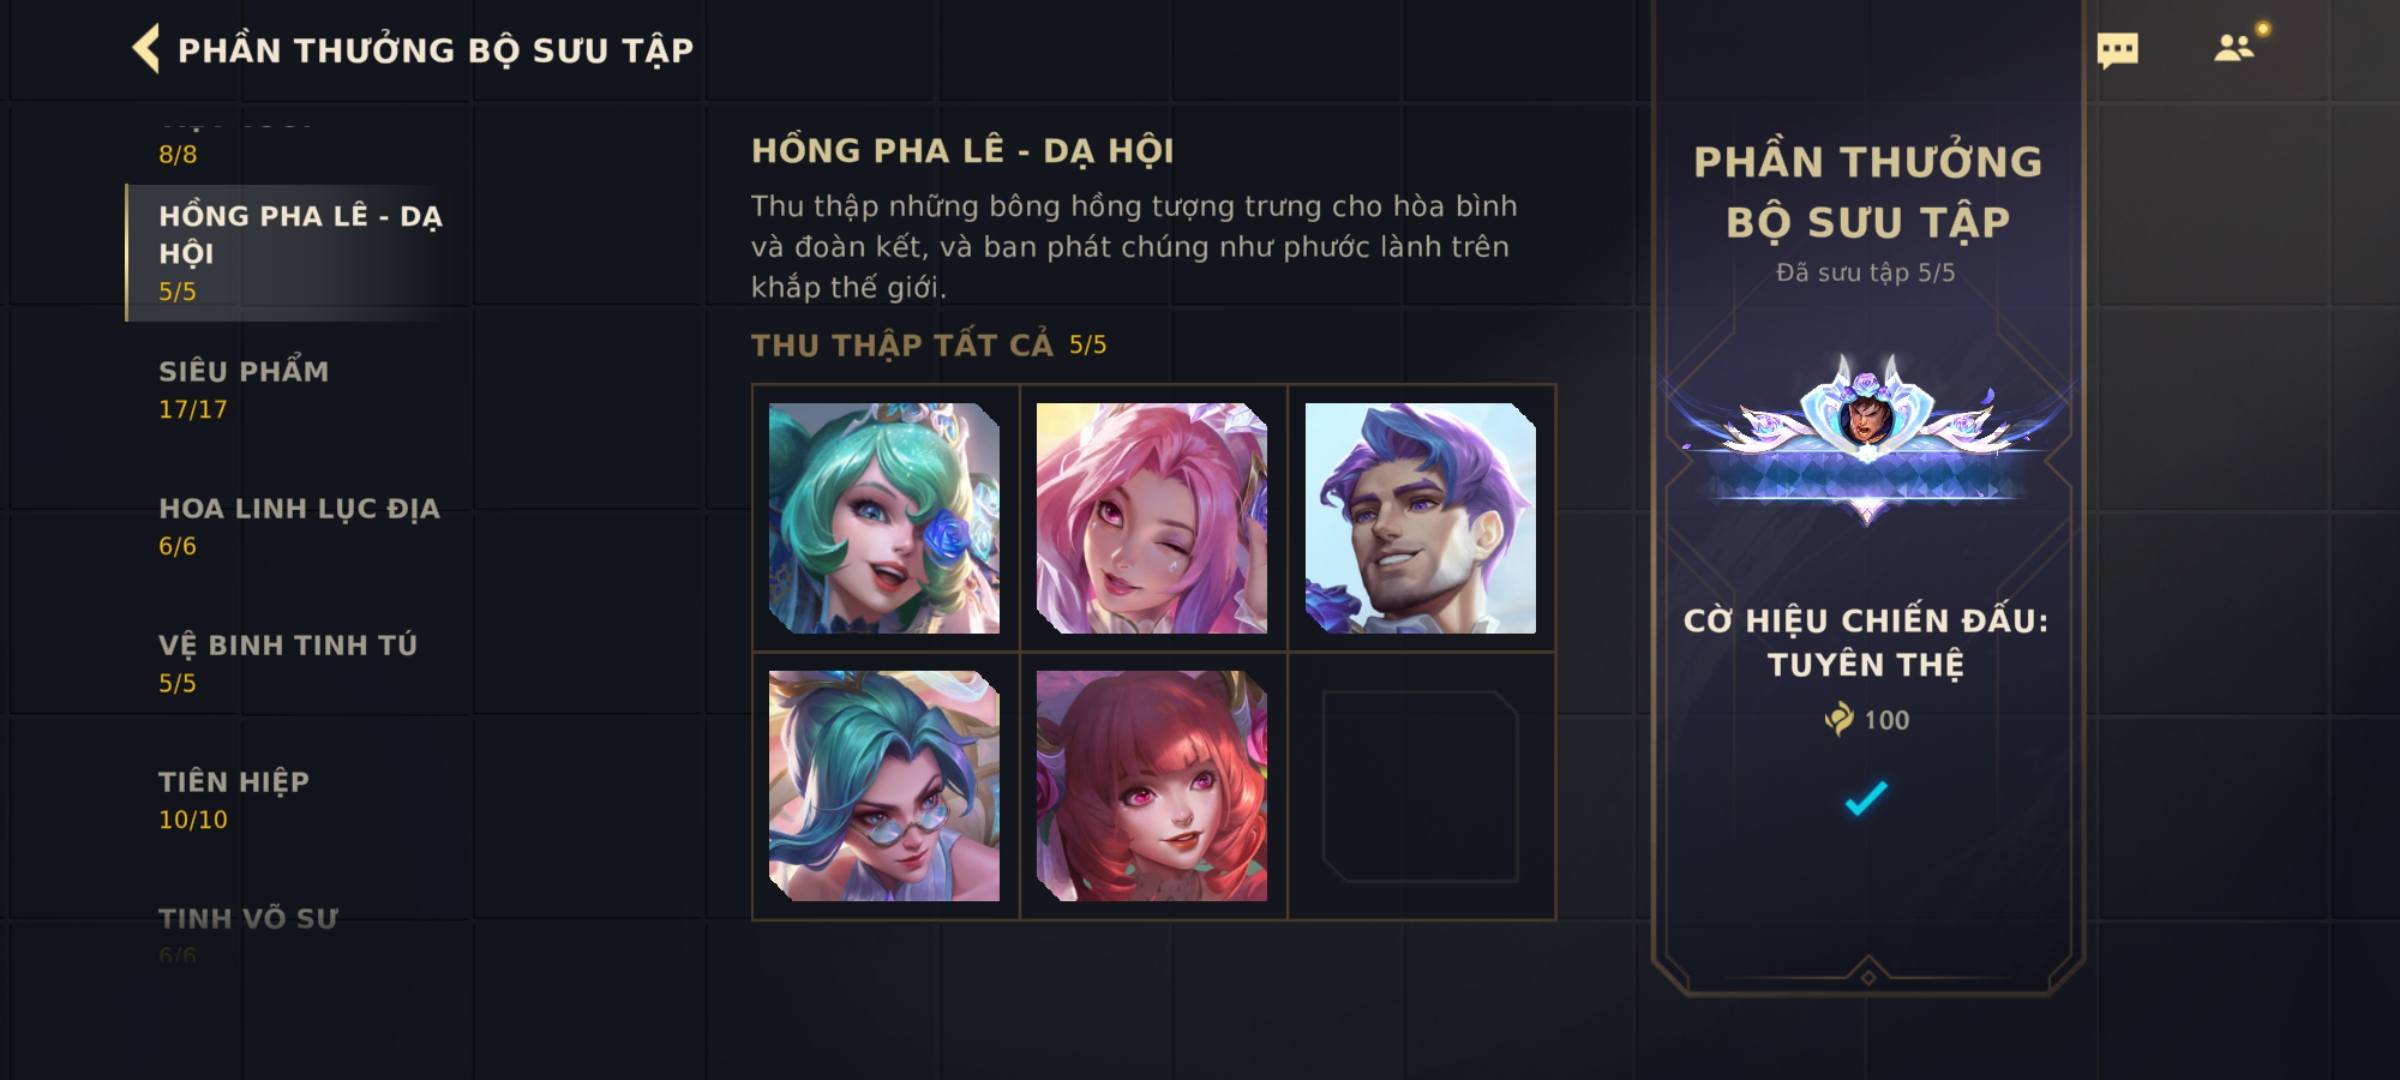Open the chat message icon

(2117, 50)
